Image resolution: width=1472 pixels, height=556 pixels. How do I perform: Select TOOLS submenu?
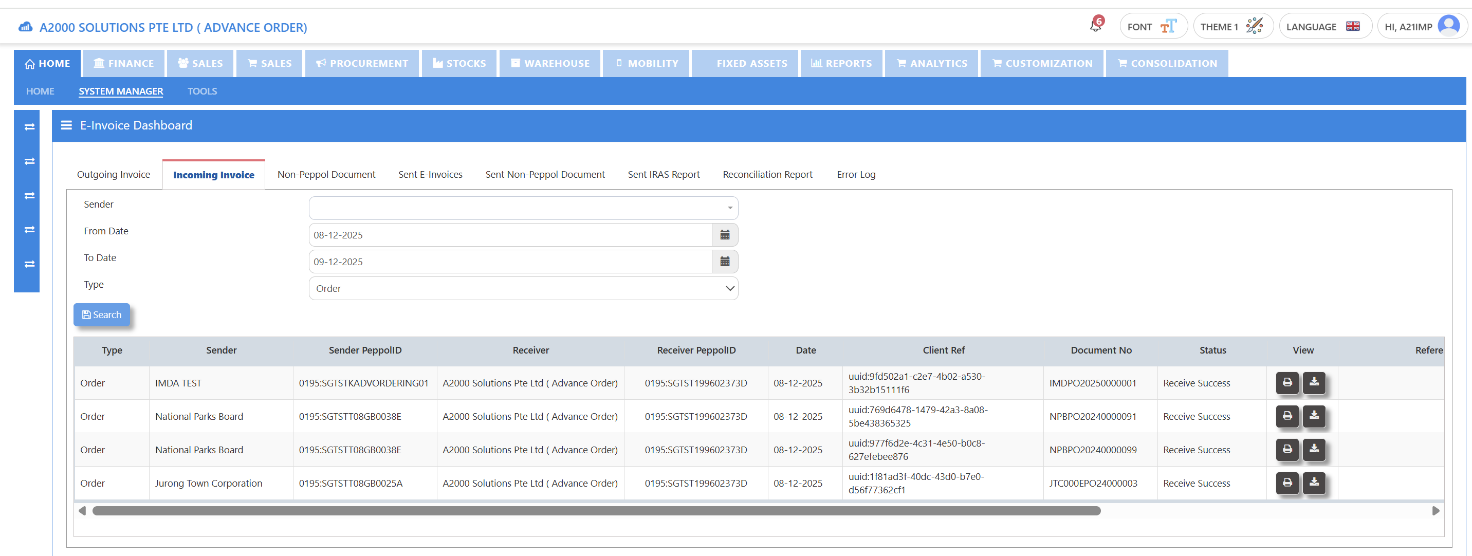pyautogui.click(x=202, y=91)
